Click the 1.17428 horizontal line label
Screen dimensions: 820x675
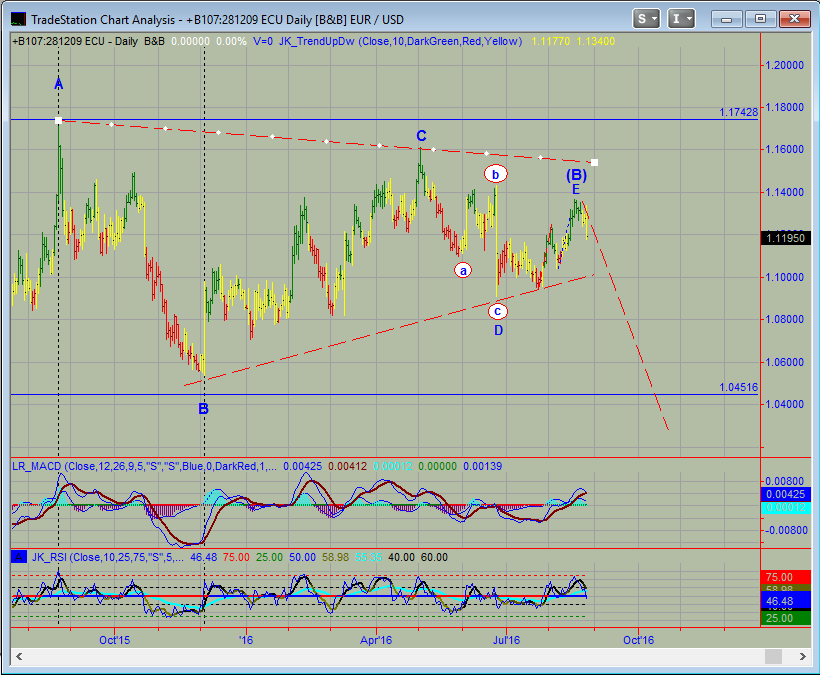(738, 112)
